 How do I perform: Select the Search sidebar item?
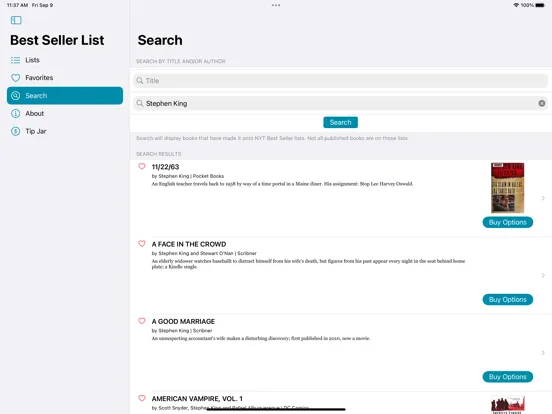click(65, 96)
